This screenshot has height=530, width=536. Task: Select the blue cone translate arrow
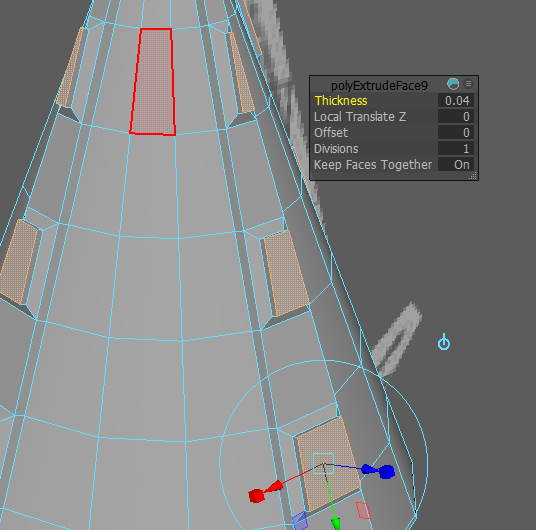tap(368, 469)
